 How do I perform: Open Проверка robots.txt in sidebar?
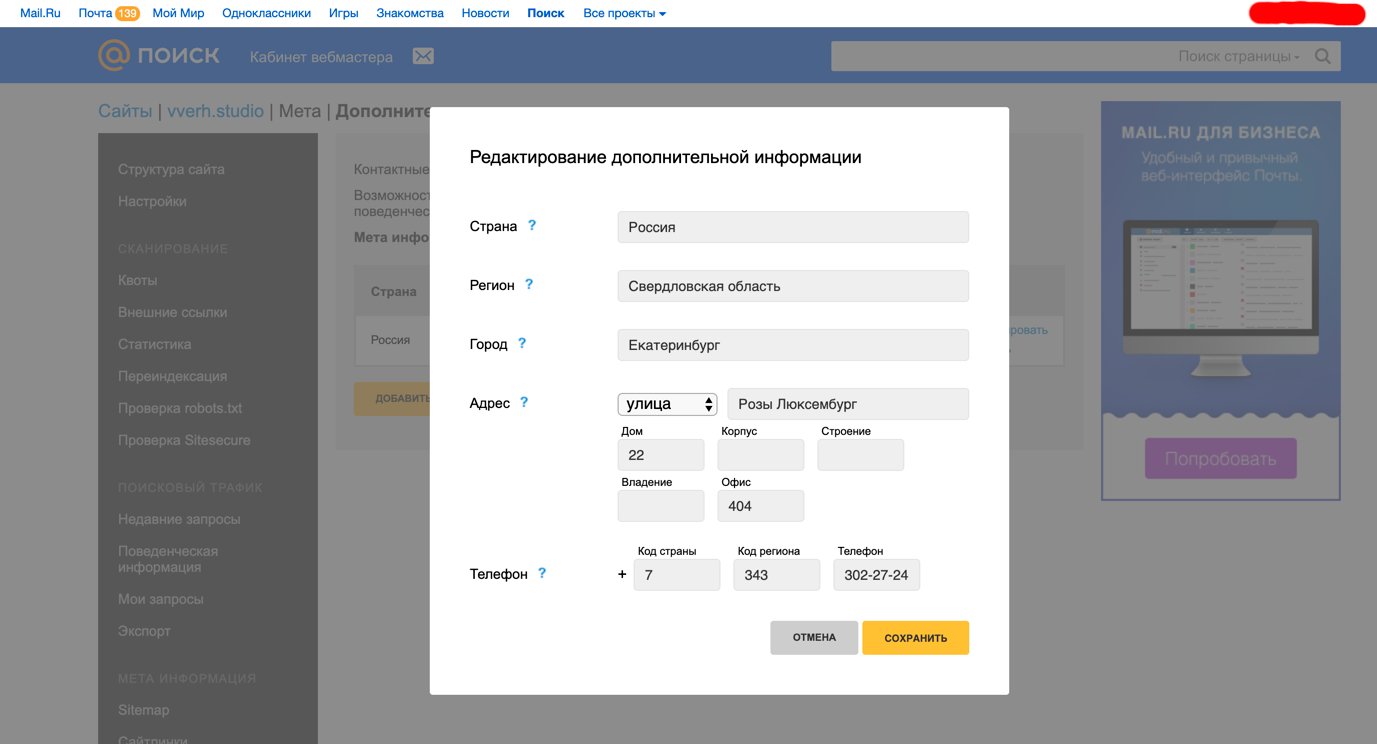(180, 408)
